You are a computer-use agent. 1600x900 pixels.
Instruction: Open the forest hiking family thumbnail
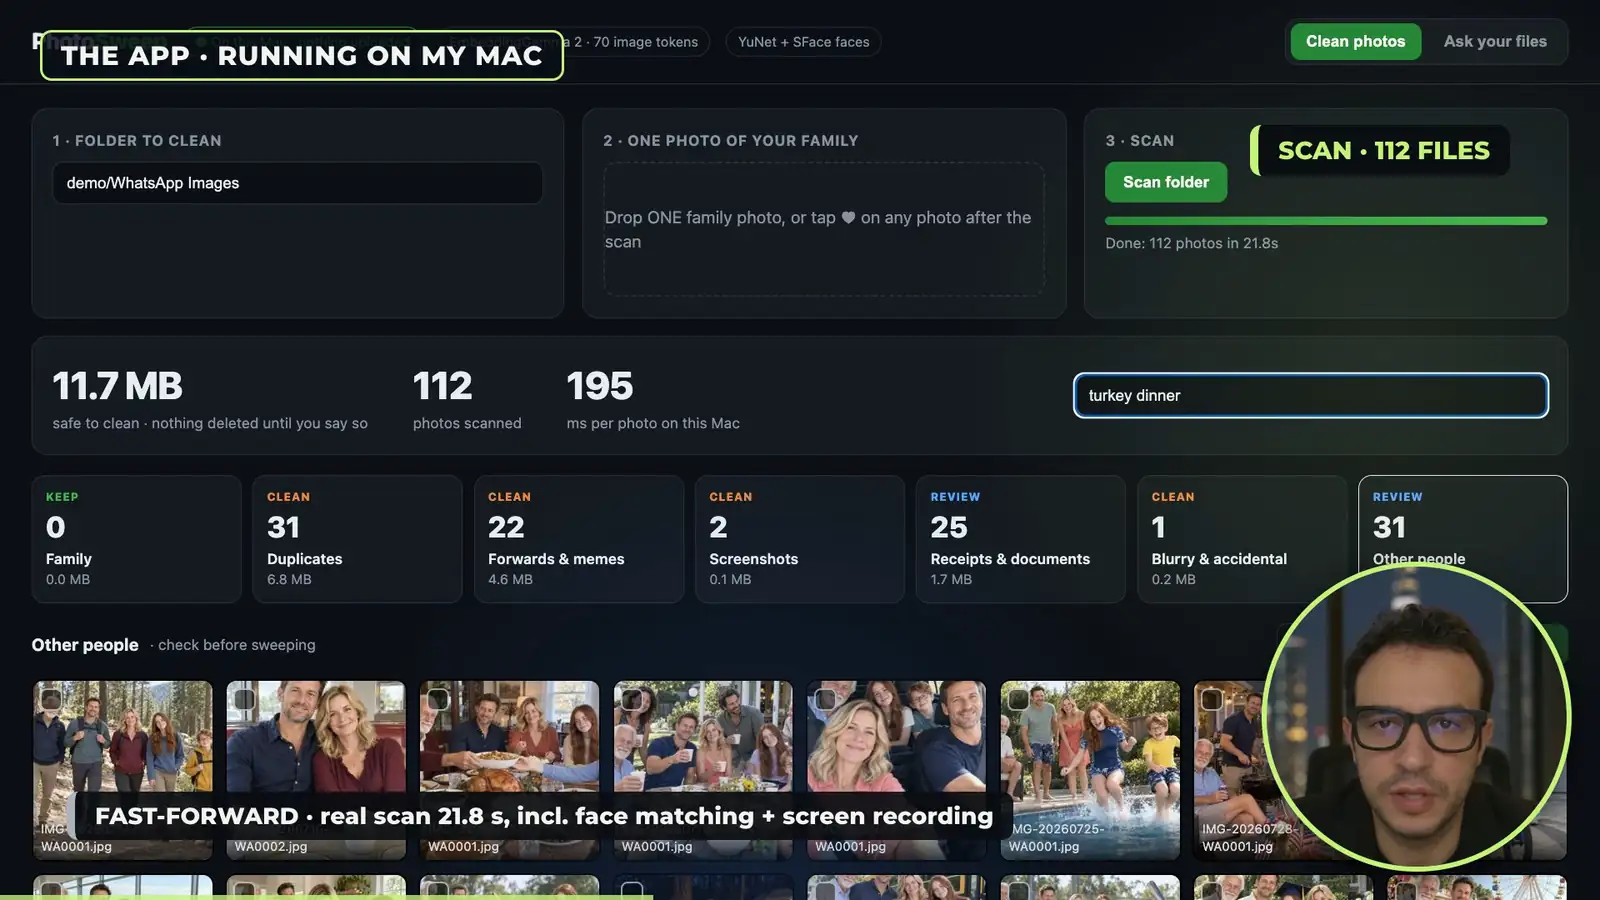click(123, 770)
